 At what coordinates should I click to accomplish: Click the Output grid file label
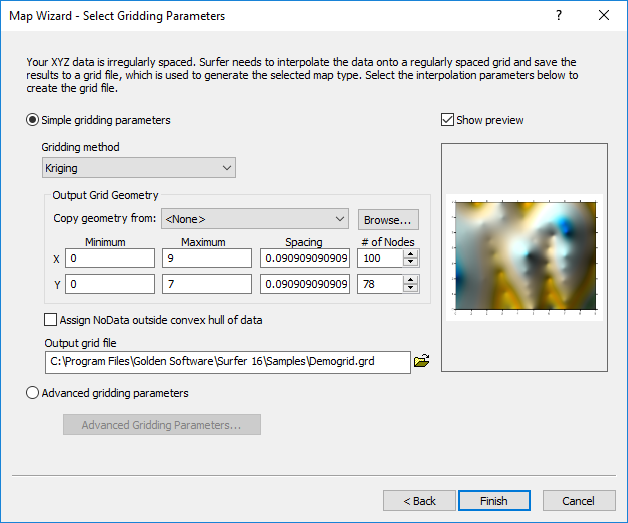[x=81, y=343]
